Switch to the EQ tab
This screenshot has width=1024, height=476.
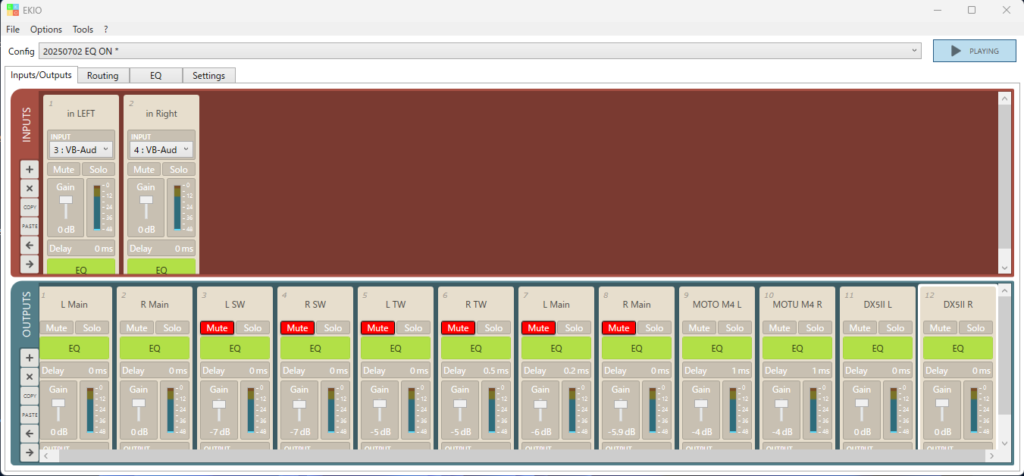155,76
